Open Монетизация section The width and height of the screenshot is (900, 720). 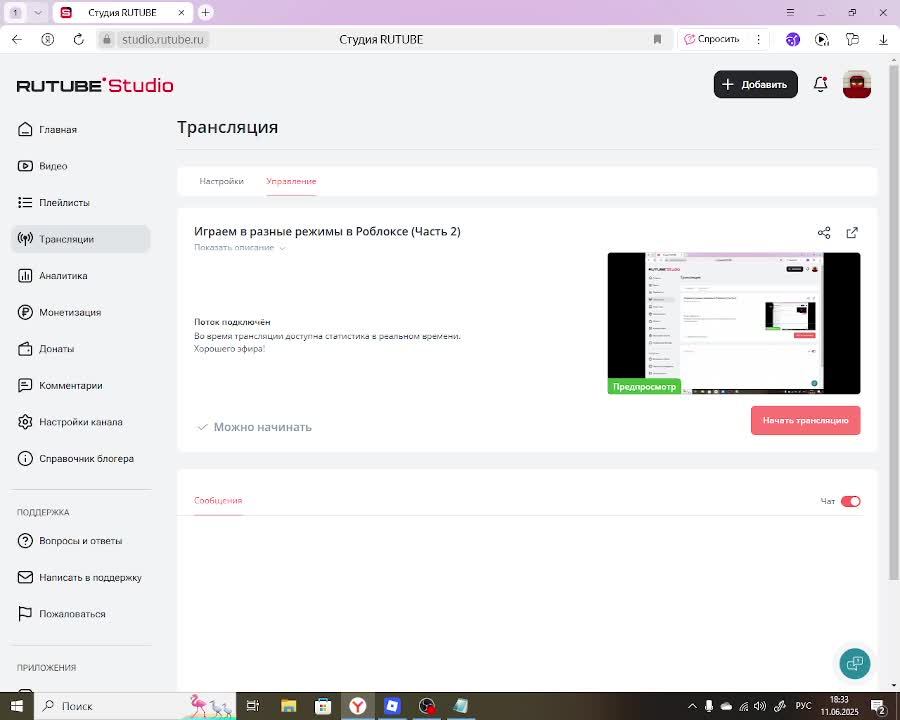click(x=59, y=312)
